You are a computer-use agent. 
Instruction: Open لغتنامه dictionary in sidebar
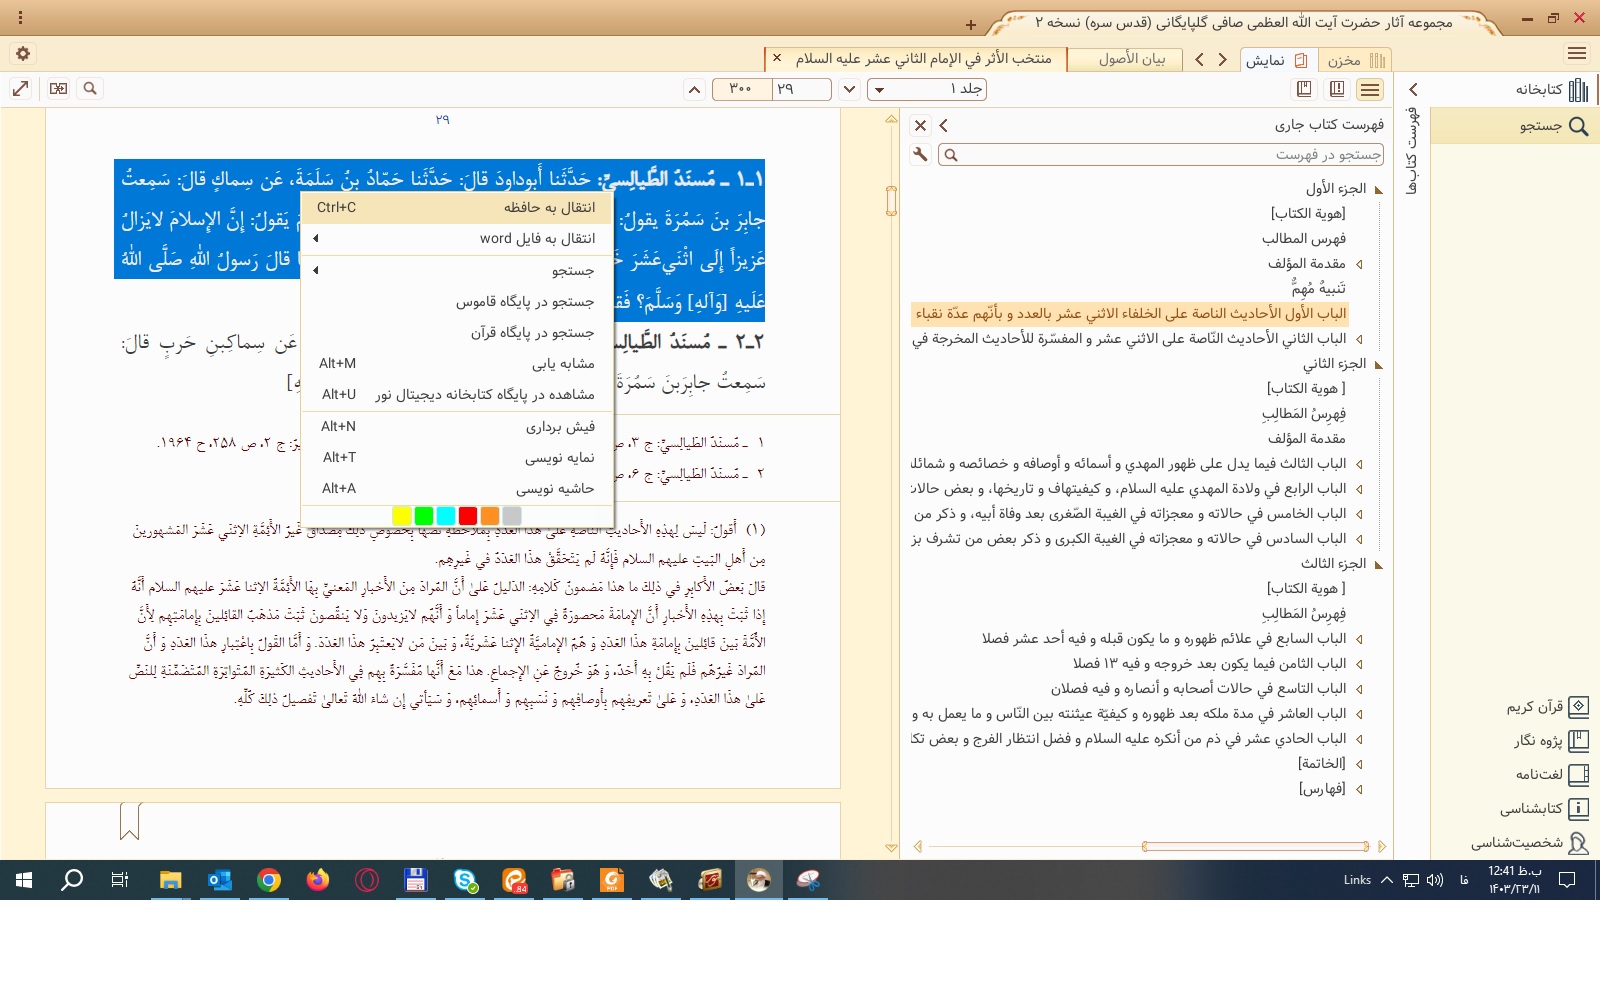pyautogui.click(x=1577, y=775)
